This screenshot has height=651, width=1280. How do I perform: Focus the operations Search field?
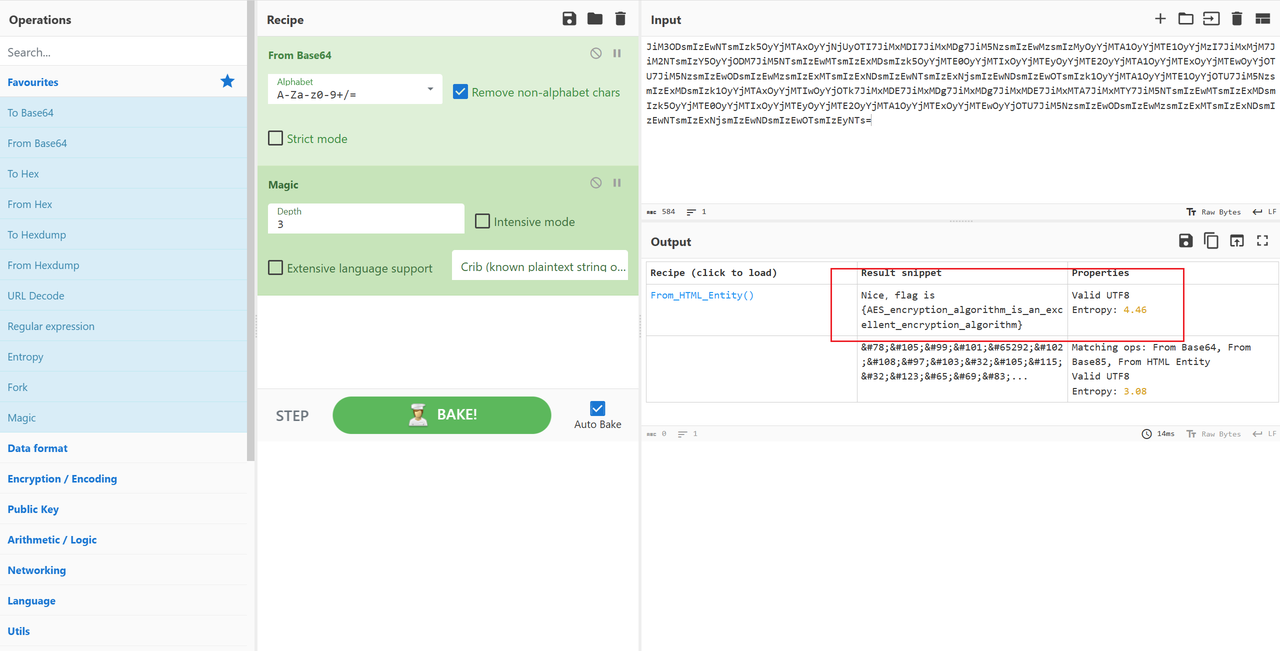point(124,52)
